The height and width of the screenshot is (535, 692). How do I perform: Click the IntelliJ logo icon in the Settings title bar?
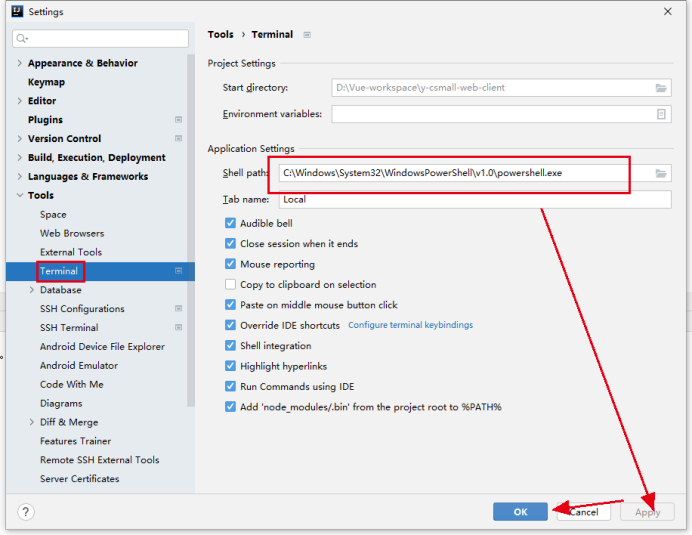17,11
